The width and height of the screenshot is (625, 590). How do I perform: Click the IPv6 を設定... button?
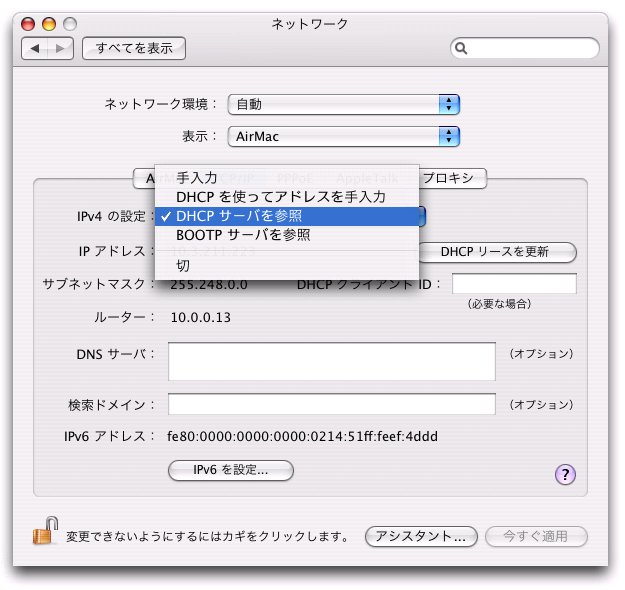click(x=230, y=471)
